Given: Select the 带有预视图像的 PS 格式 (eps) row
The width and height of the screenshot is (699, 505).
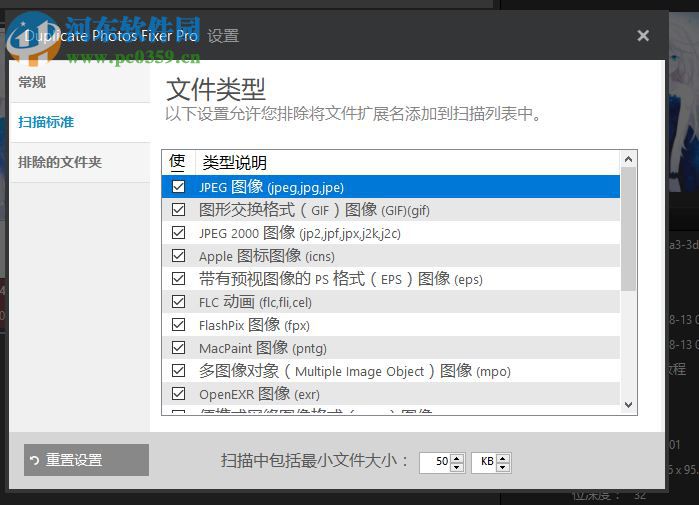Looking at the screenshot, I should pos(391,279).
